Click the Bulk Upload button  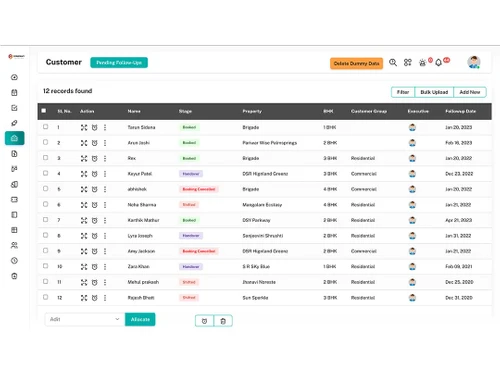pyautogui.click(x=434, y=92)
